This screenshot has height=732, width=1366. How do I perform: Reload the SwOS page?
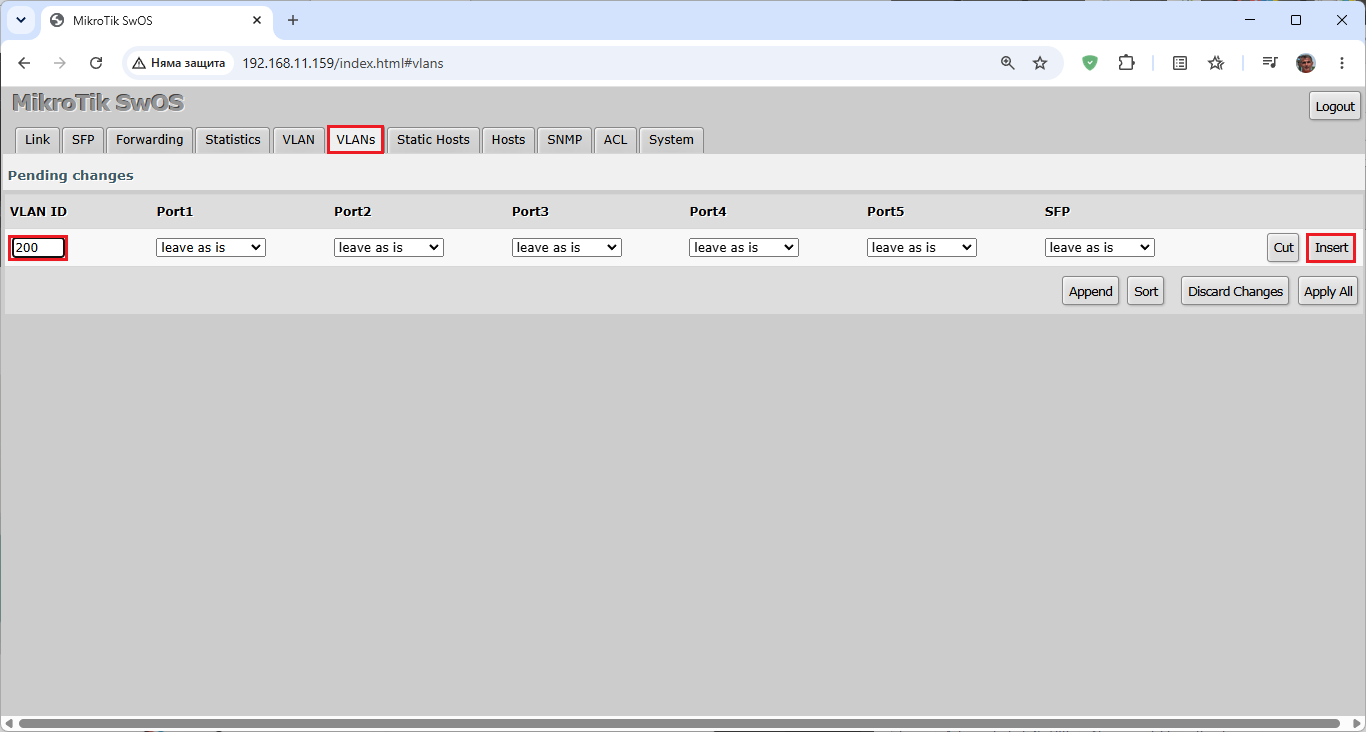[96, 63]
